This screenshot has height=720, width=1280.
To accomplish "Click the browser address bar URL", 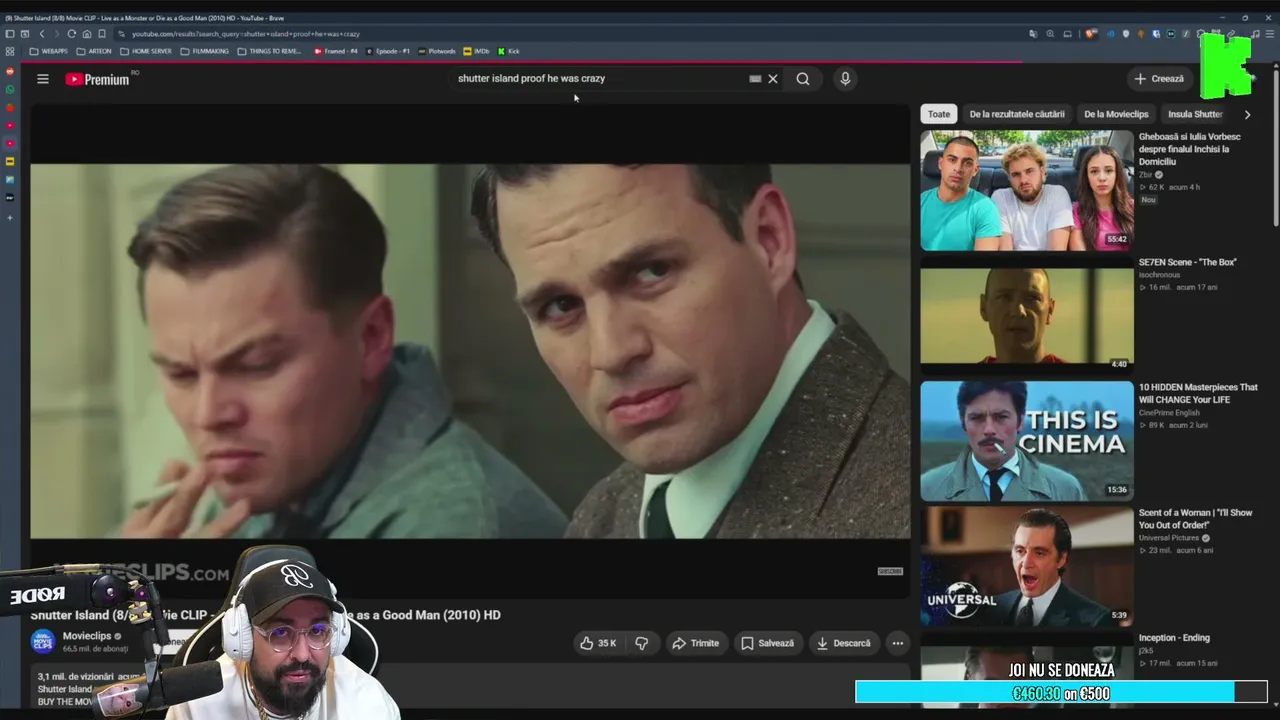I will point(246,34).
